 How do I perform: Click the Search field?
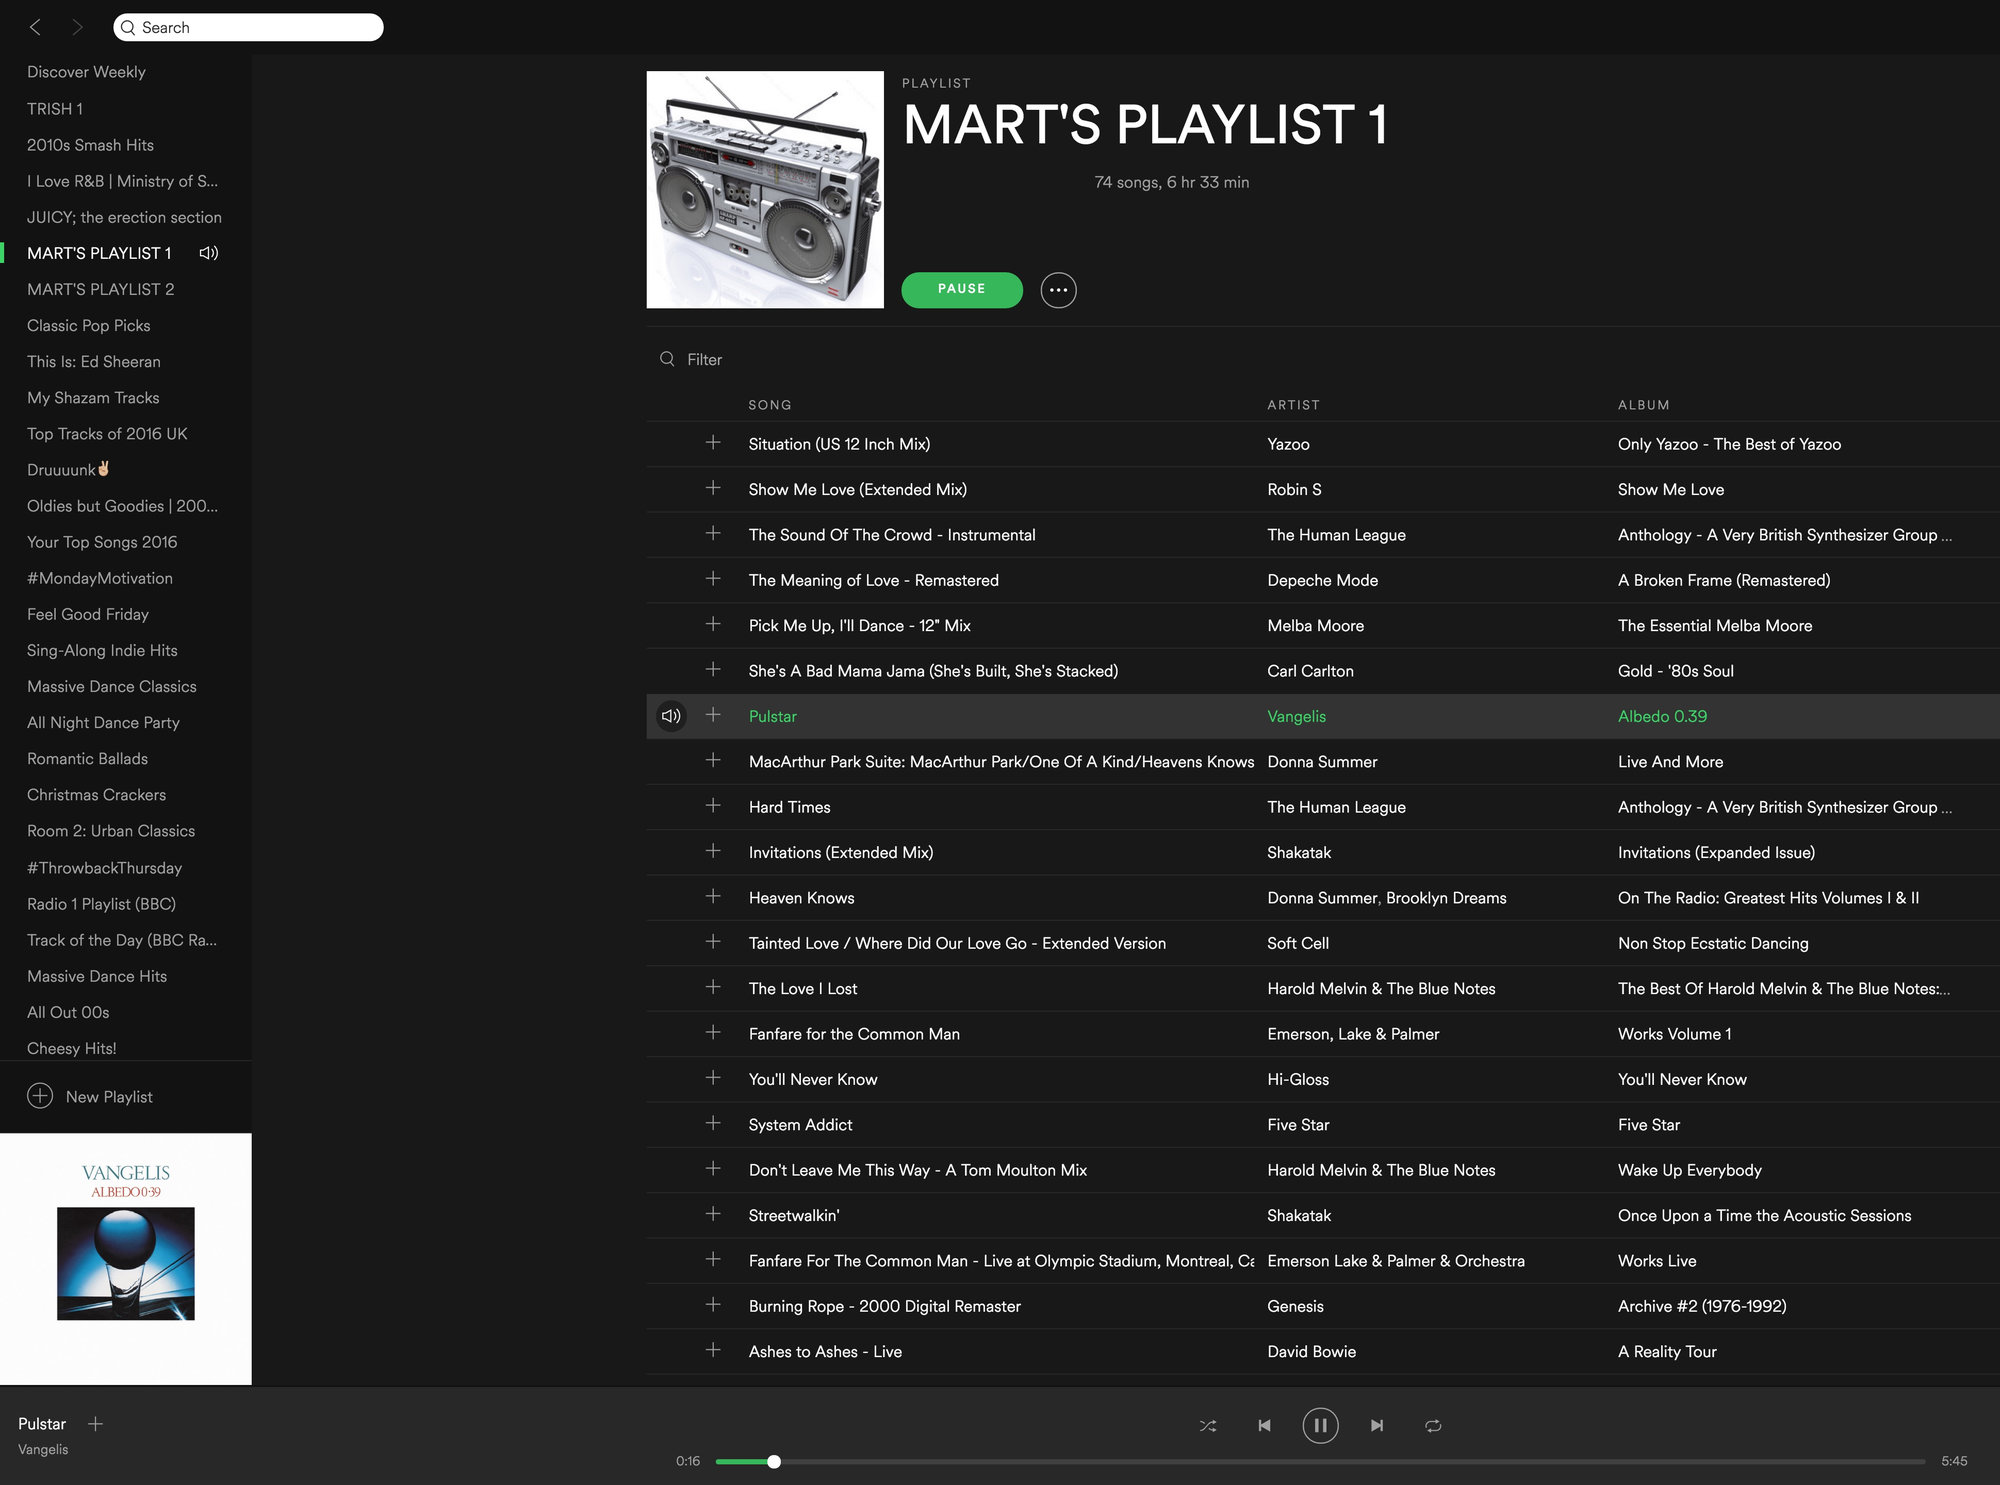coord(248,27)
